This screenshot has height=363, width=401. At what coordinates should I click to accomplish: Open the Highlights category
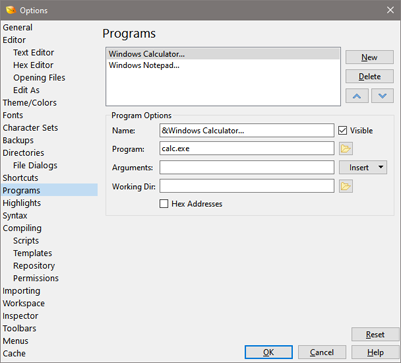coord(22,203)
